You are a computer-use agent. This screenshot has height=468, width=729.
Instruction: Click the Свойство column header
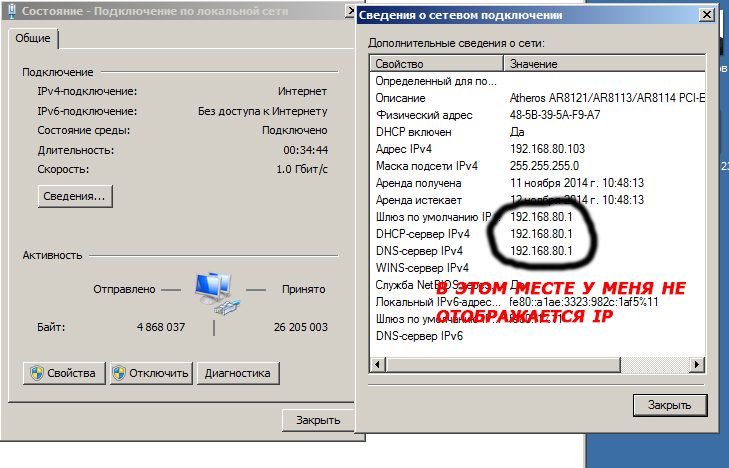(x=437, y=64)
